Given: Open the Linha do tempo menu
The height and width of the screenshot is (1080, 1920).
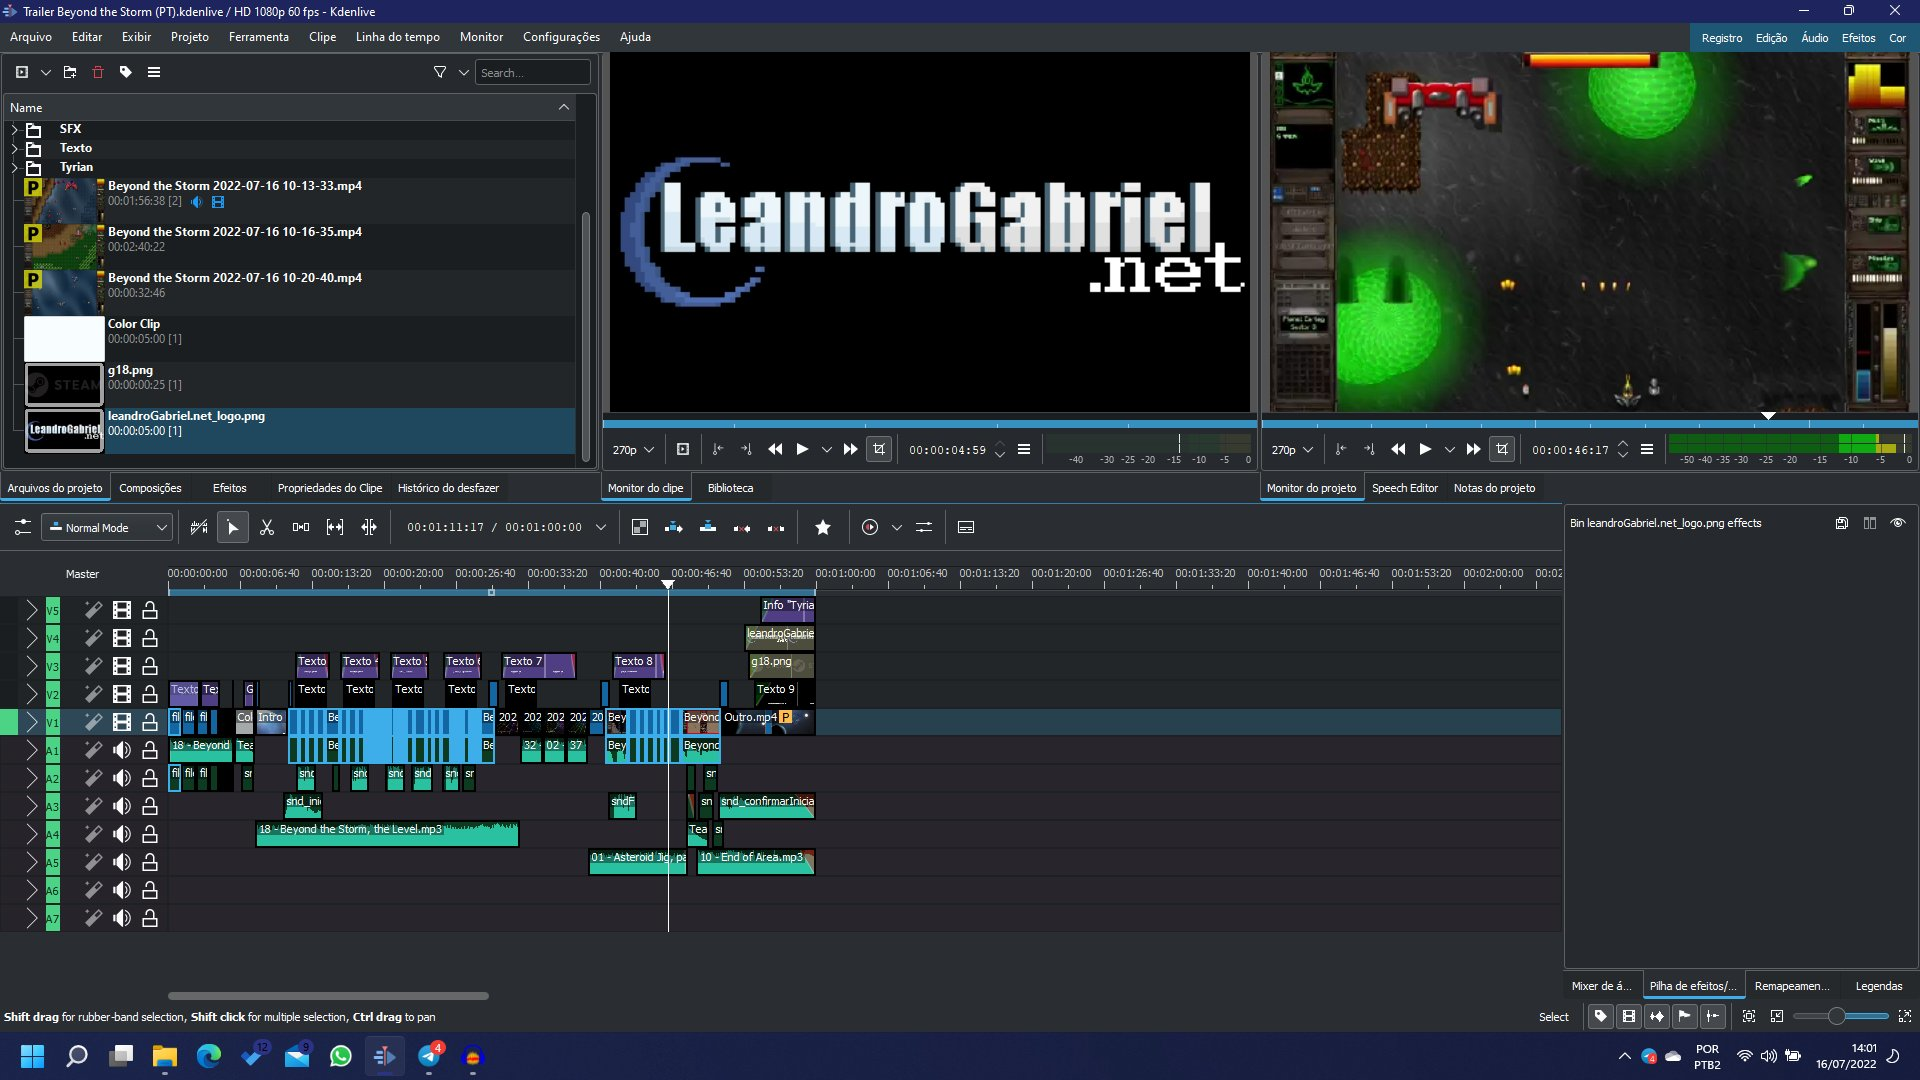Looking at the screenshot, I should [397, 37].
